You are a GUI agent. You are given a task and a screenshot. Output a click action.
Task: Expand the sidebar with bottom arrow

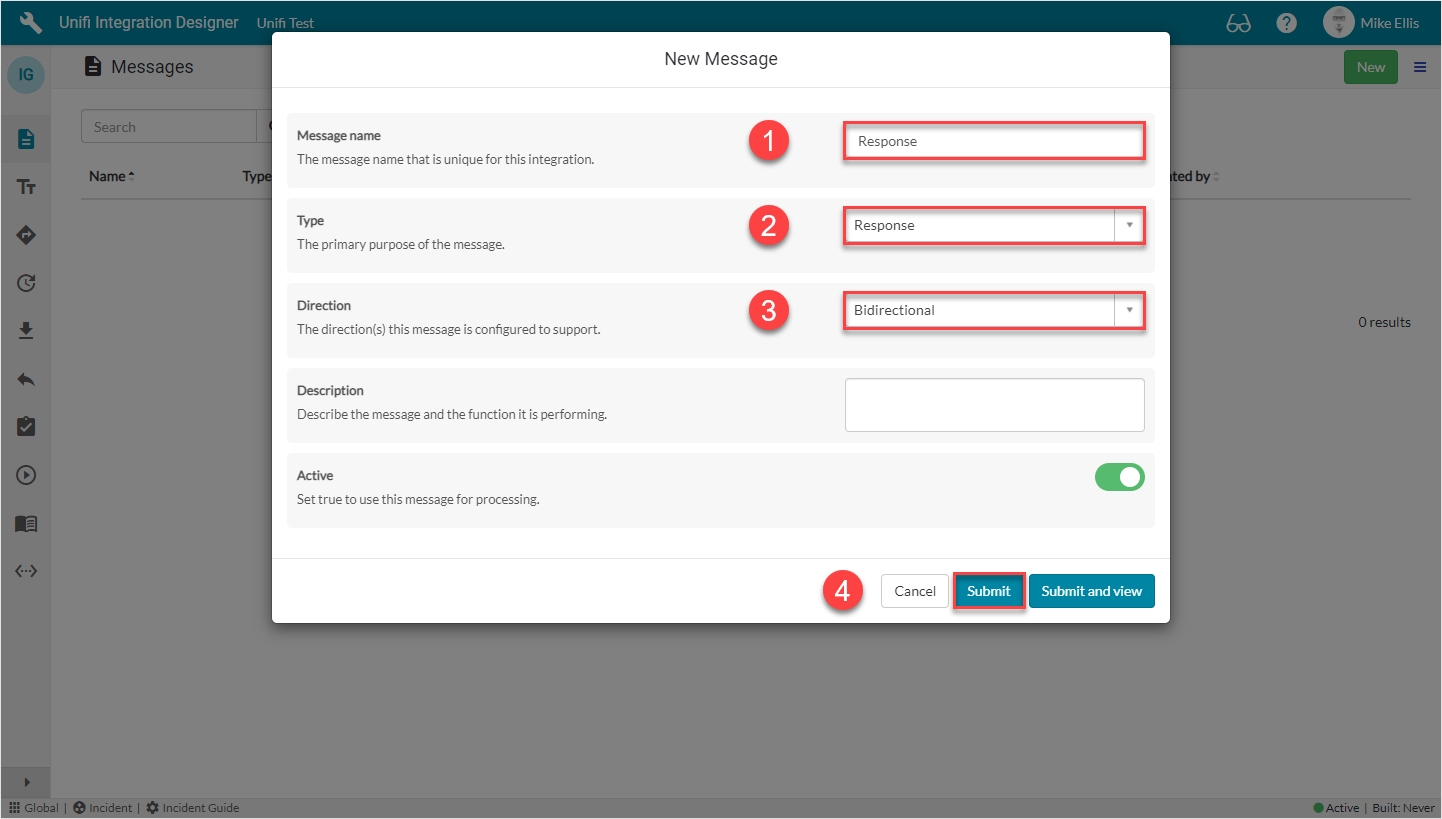click(x=26, y=782)
